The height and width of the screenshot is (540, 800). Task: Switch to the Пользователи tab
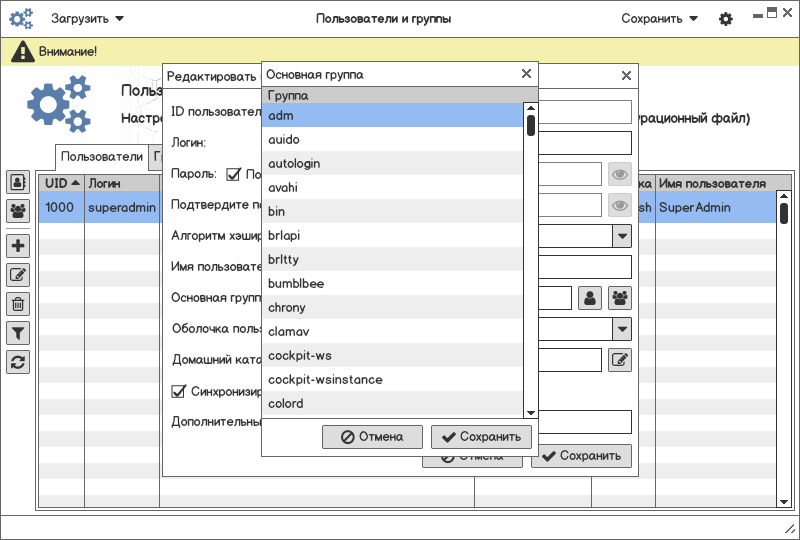[102, 157]
